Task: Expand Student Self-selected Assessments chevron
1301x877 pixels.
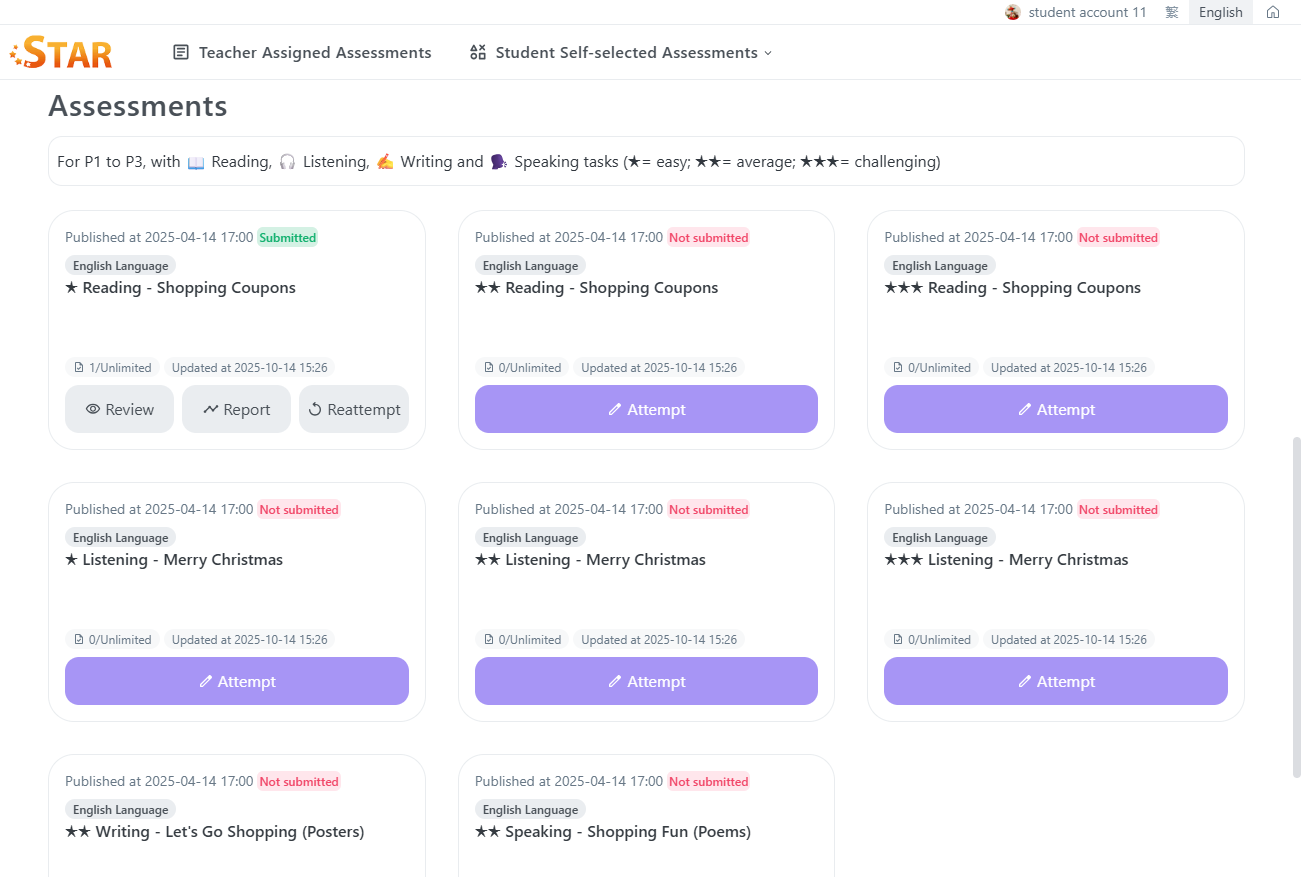Action: 768,53
